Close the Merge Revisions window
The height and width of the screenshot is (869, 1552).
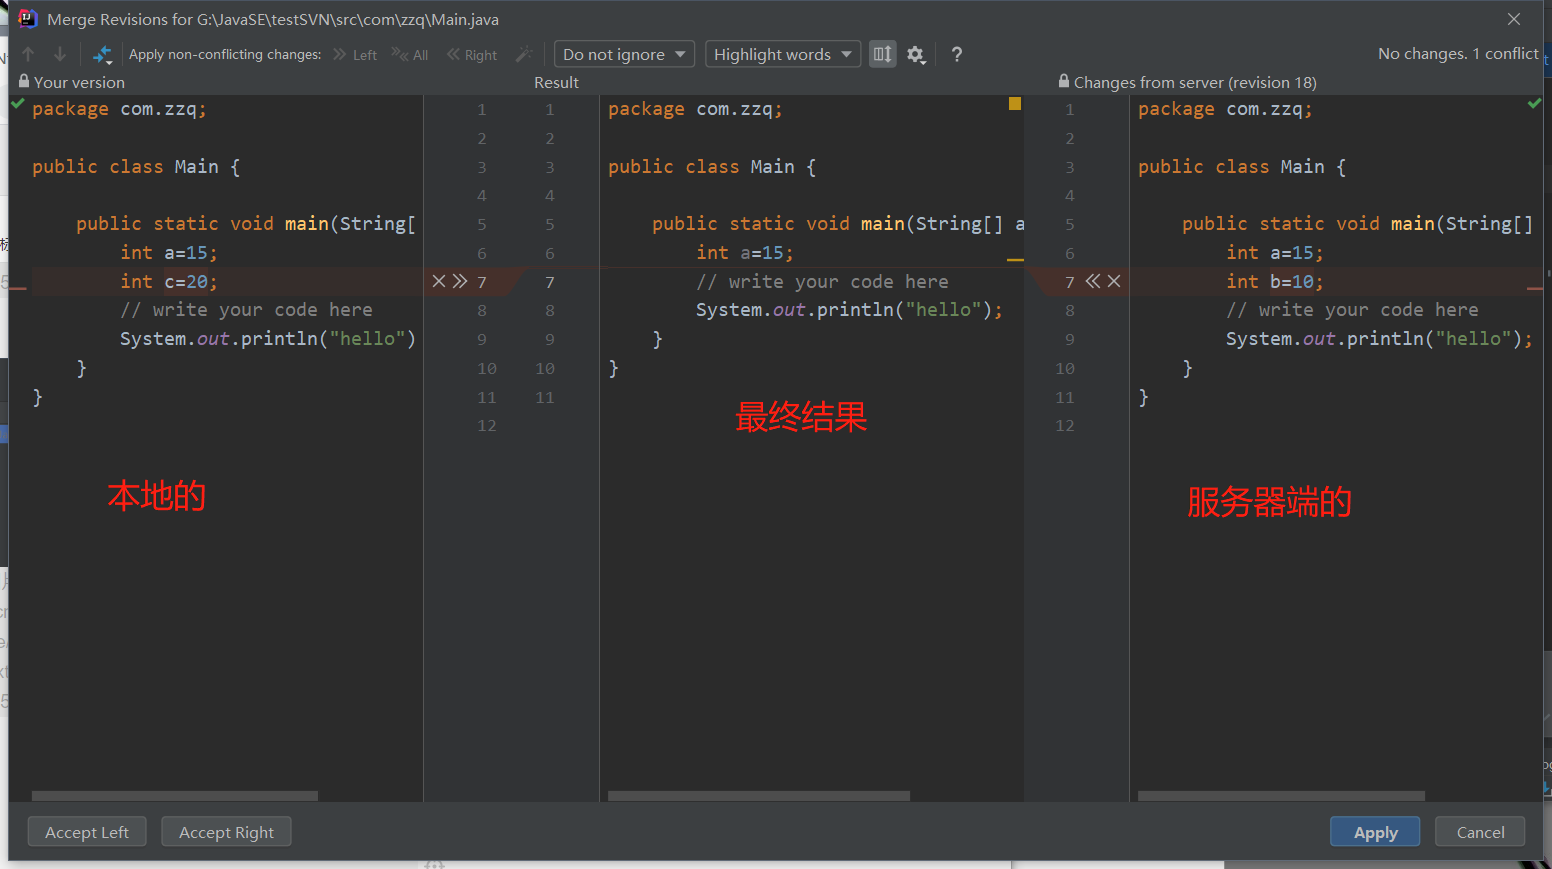coord(1514,19)
